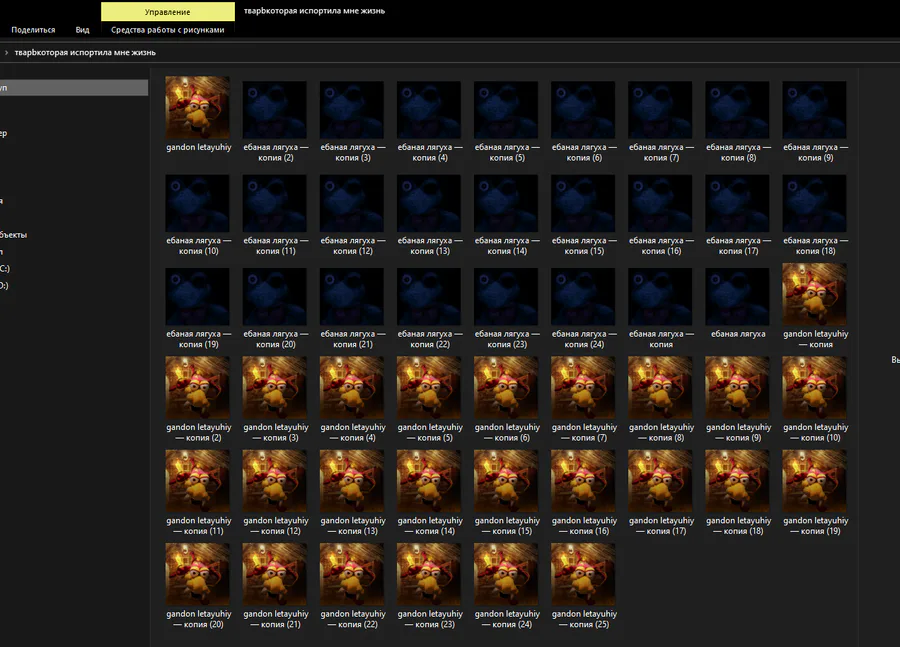Select the text gandon letayuhiy — копия (22)

coord(353,619)
